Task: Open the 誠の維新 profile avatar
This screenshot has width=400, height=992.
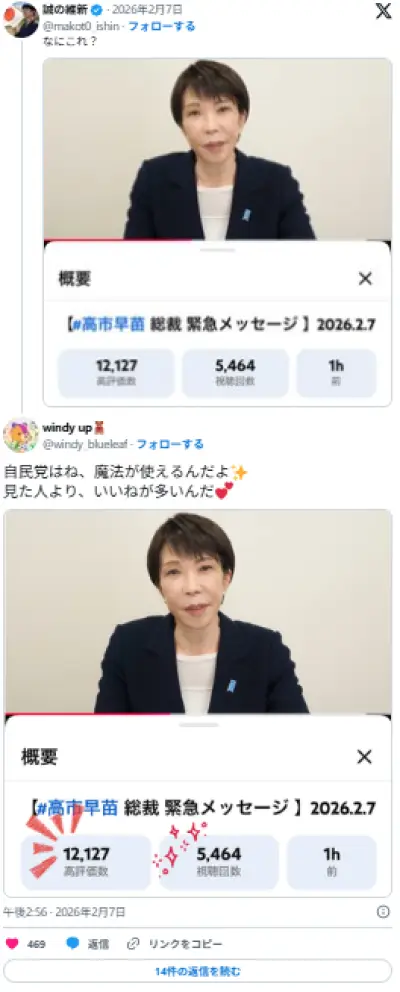Action: pos(21,20)
